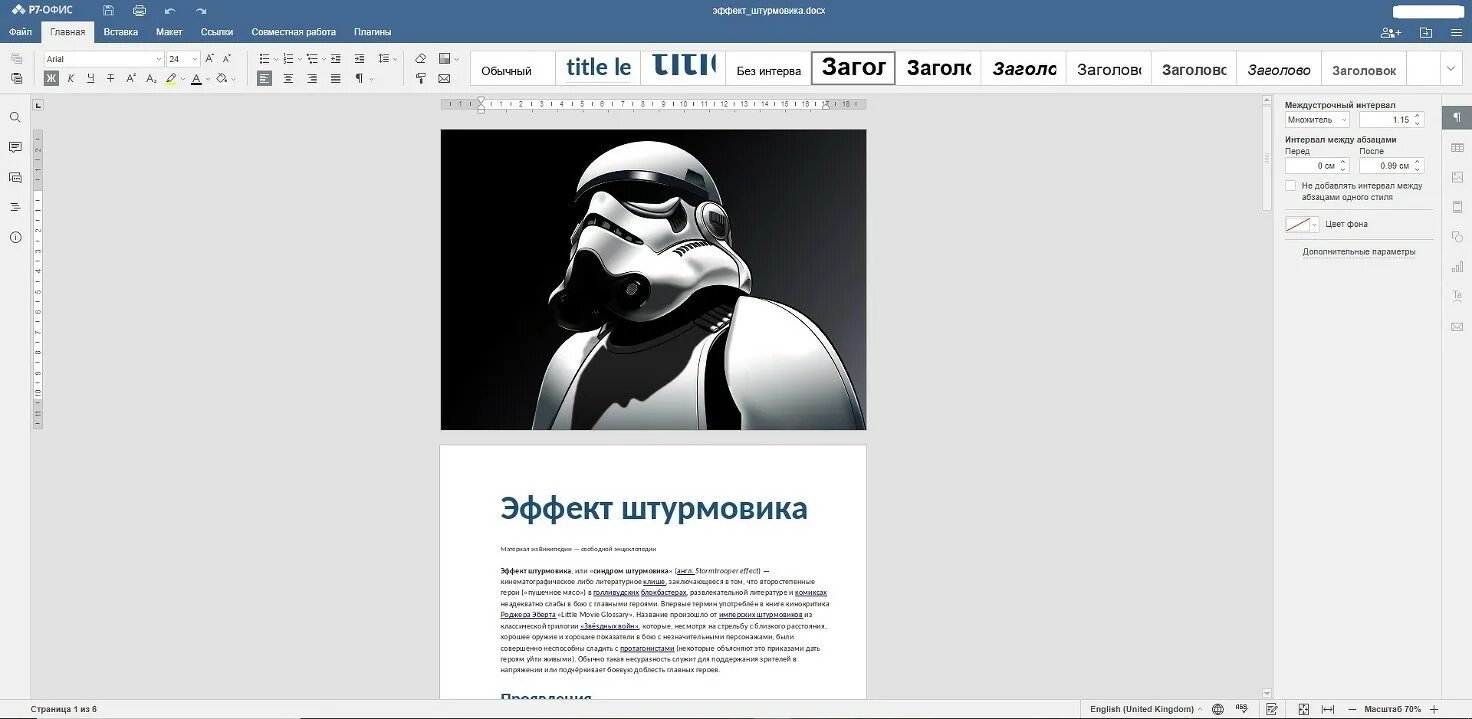Open the info icon in left sidebar

tap(15, 237)
